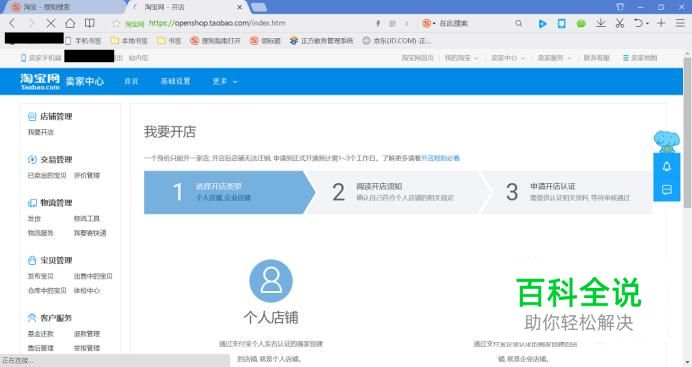The height and width of the screenshot is (367, 692).
Task: Click the 客户服务 sidebar icon
Action: (x=32, y=318)
